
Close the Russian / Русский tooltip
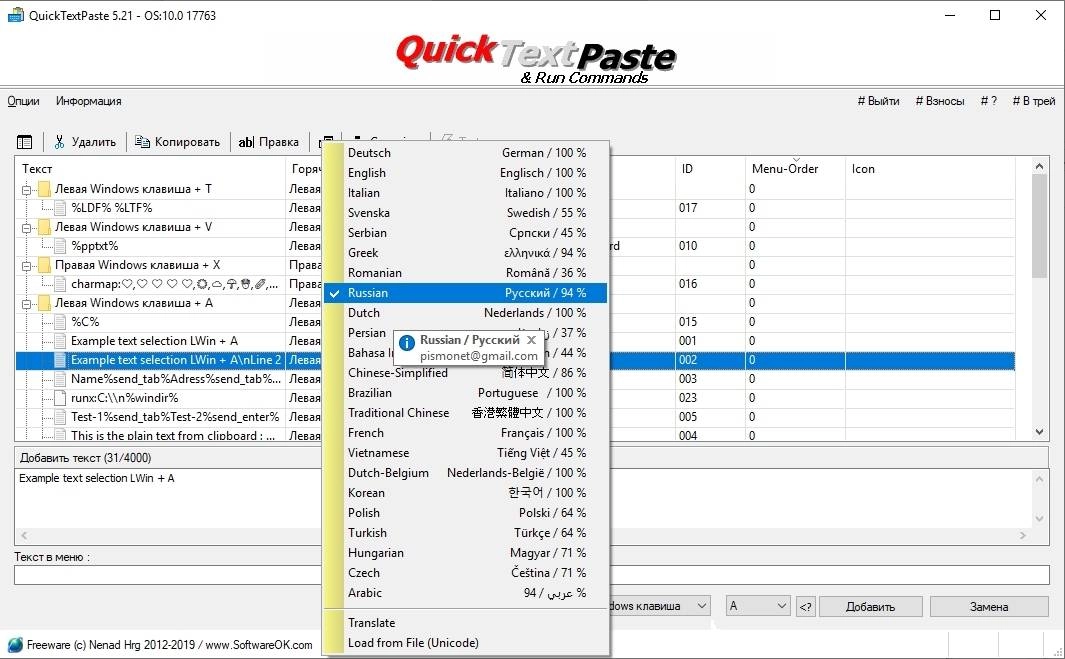coord(531,340)
